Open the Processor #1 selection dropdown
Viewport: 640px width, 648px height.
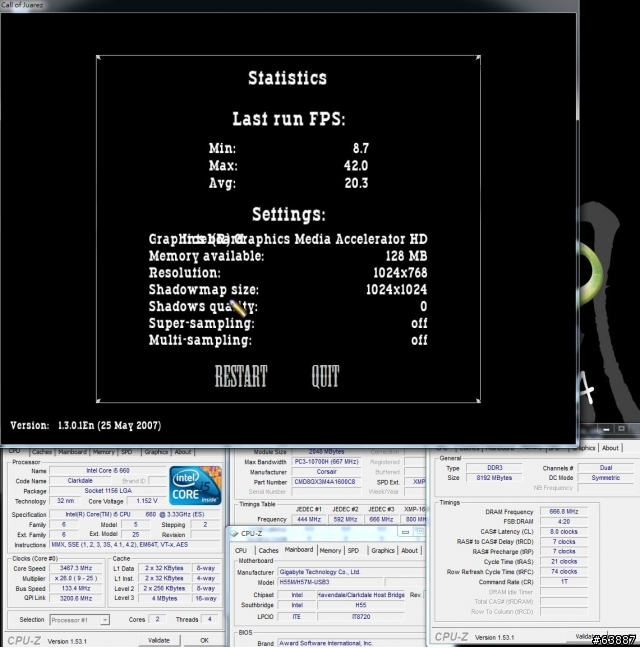tap(105, 619)
